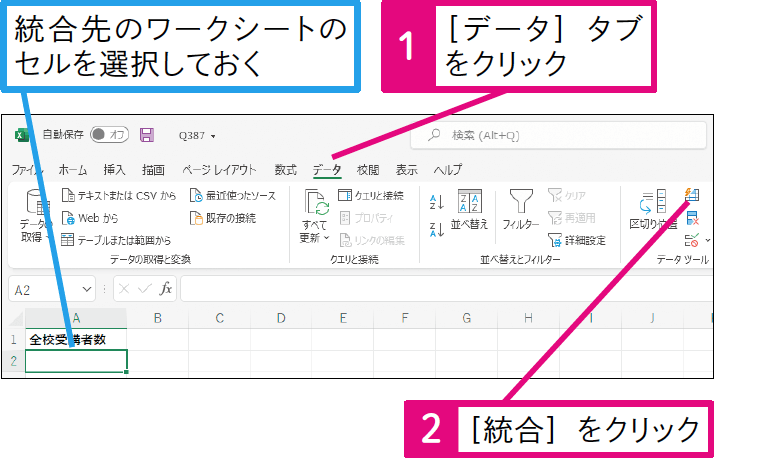Click クエリと接続 button
Screen dimensions: 783x458
click(371, 195)
